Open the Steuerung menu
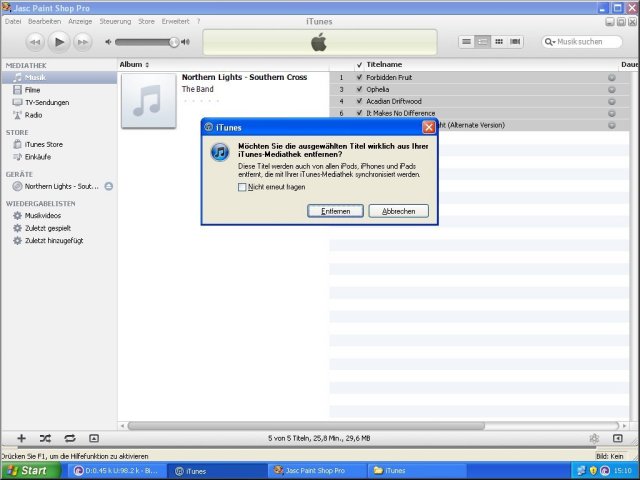The width and height of the screenshot is (640, 480). [115, 20]
